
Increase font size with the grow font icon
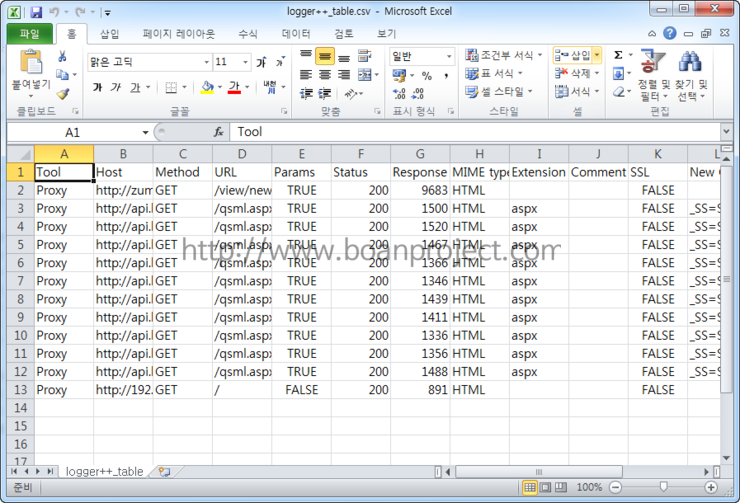tap(261, 62)
